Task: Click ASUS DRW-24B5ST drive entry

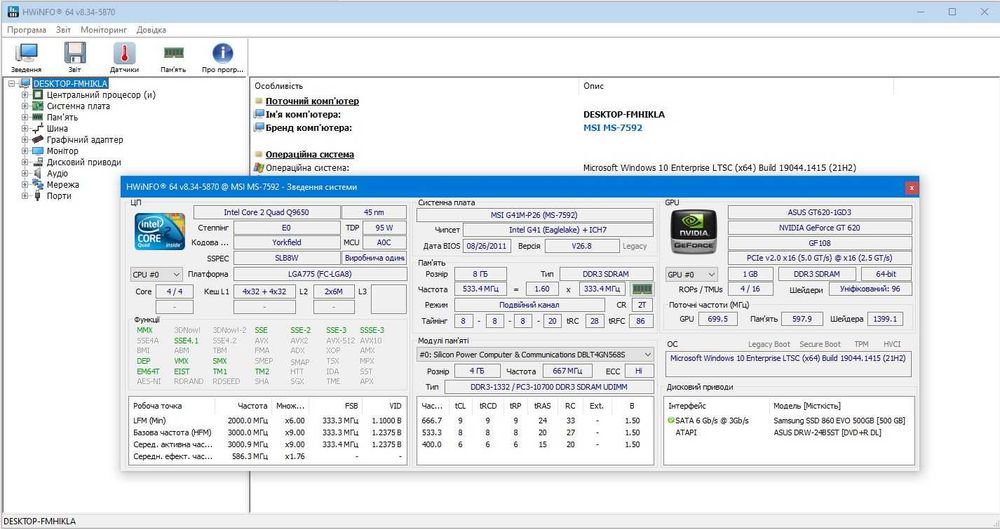Action: 825,433
